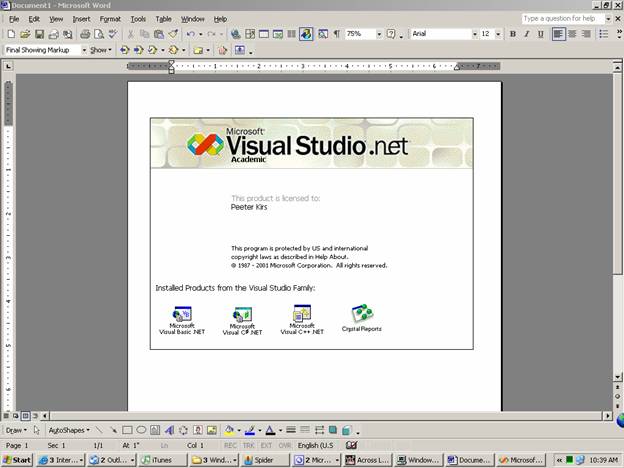Open the Font Color dropdown arrow
The width and height of the screenshot is (624, 468).
coord(280,430)
